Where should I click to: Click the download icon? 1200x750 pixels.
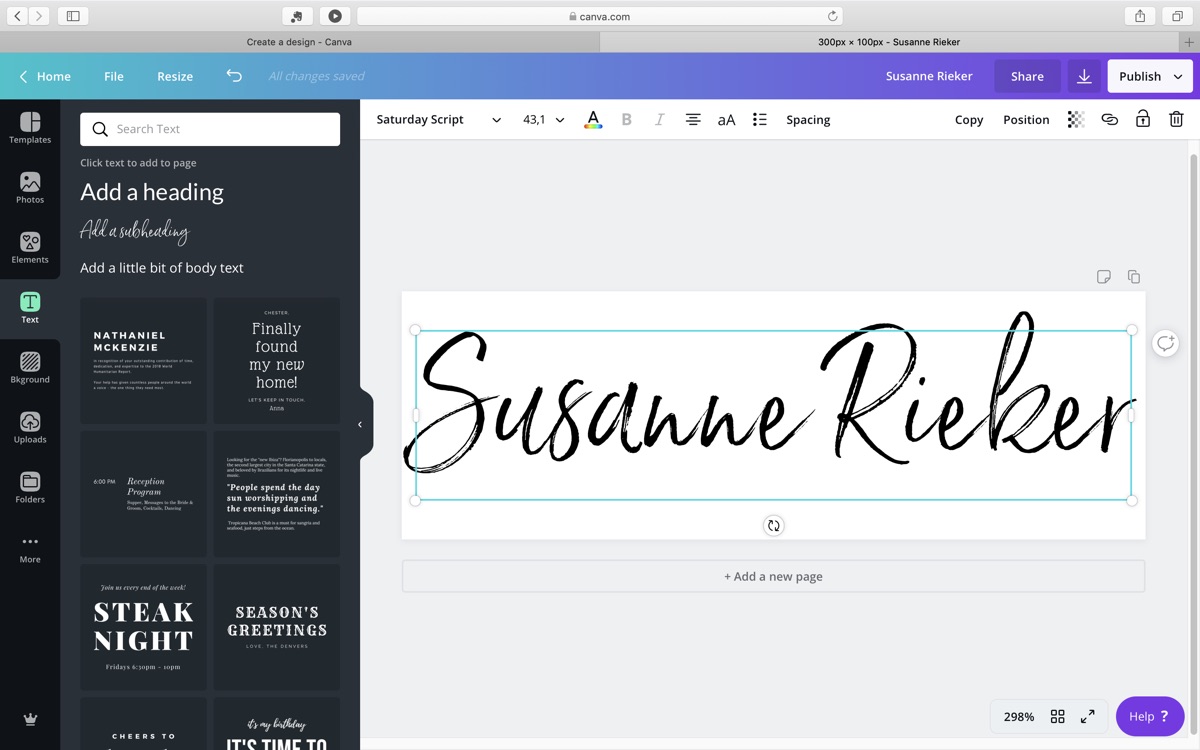tap(1084, 76)
